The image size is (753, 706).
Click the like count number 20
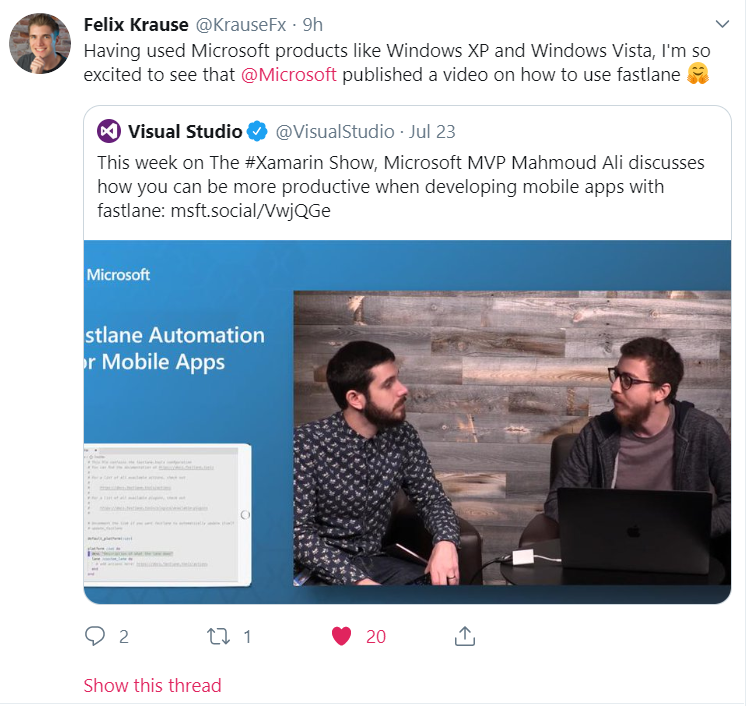pyautogui.click(x=376, y=636)
